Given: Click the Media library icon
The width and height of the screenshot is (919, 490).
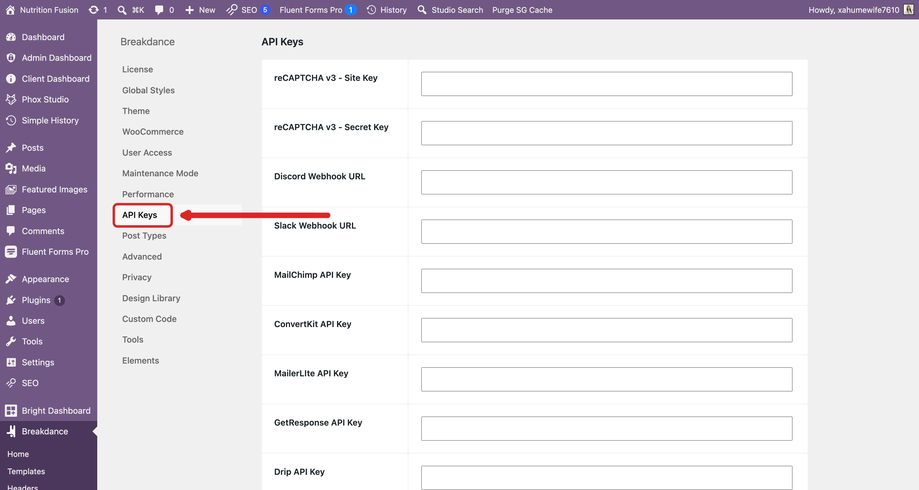Looking at the screenshot, I should pos(11,168).
